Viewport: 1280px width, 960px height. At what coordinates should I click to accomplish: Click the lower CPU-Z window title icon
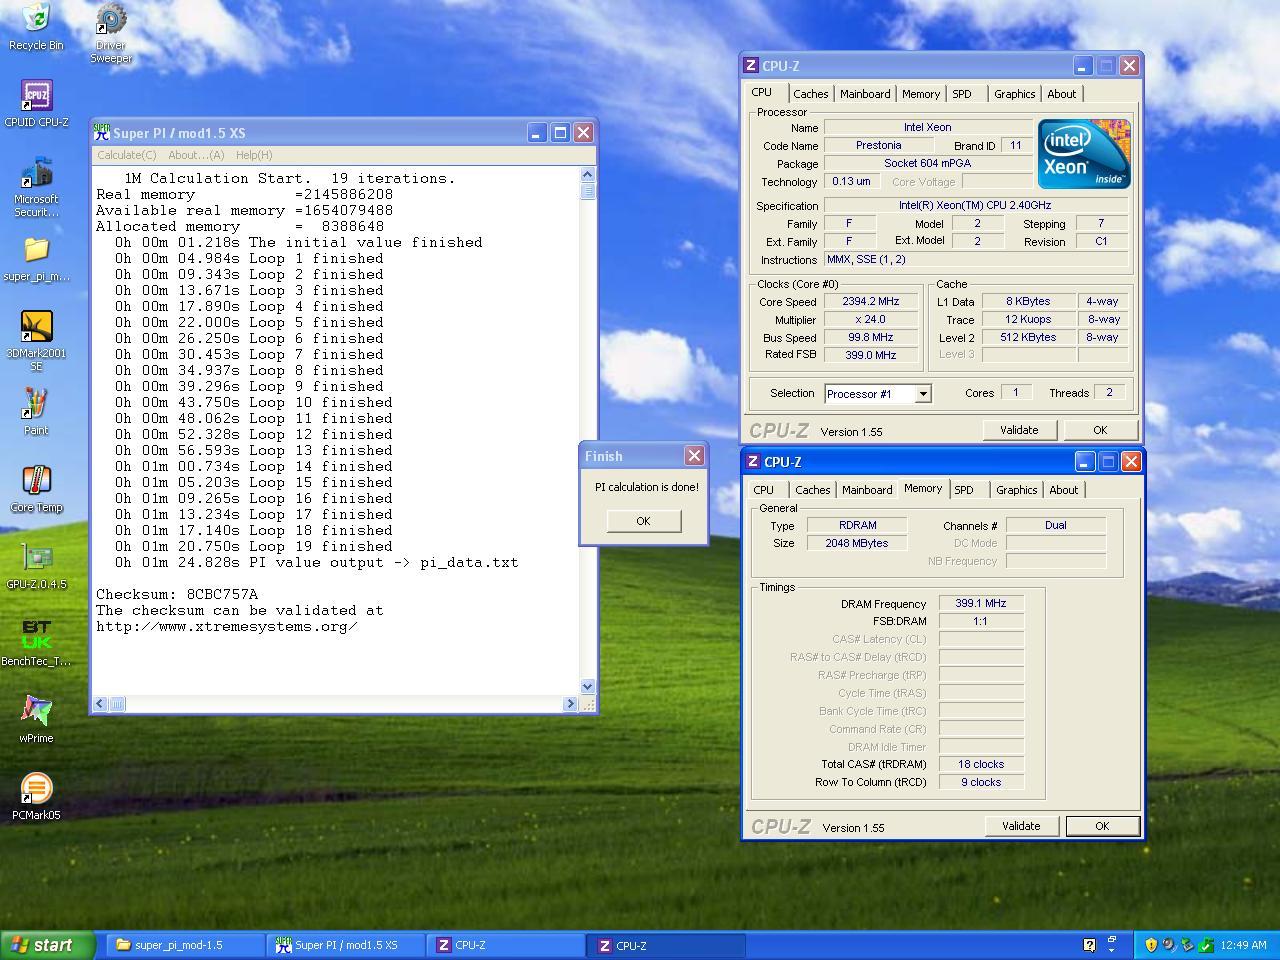pos(753,461)
